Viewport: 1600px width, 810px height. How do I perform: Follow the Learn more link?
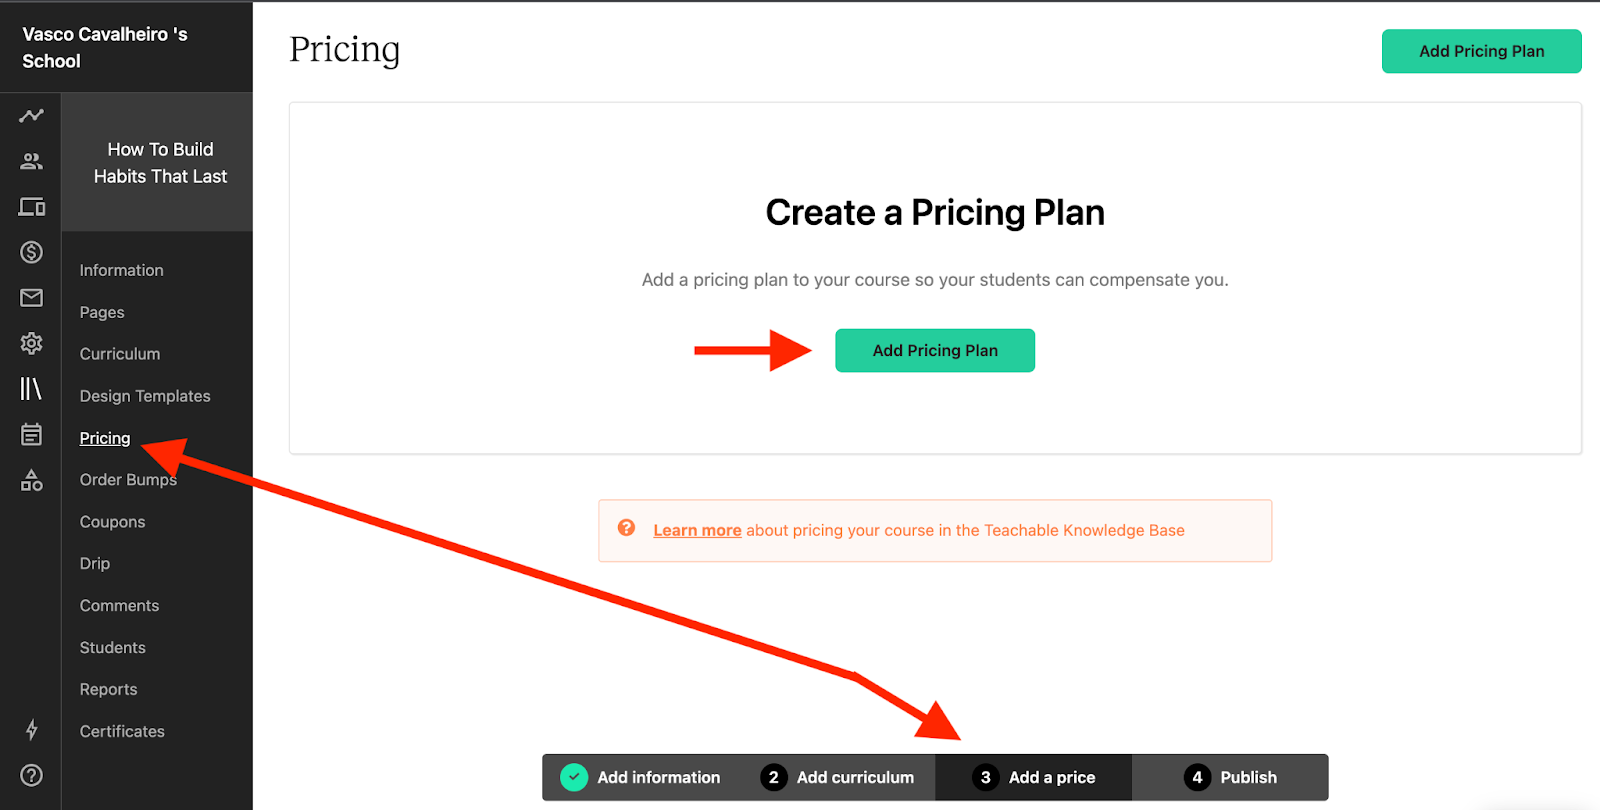(697, 531)
